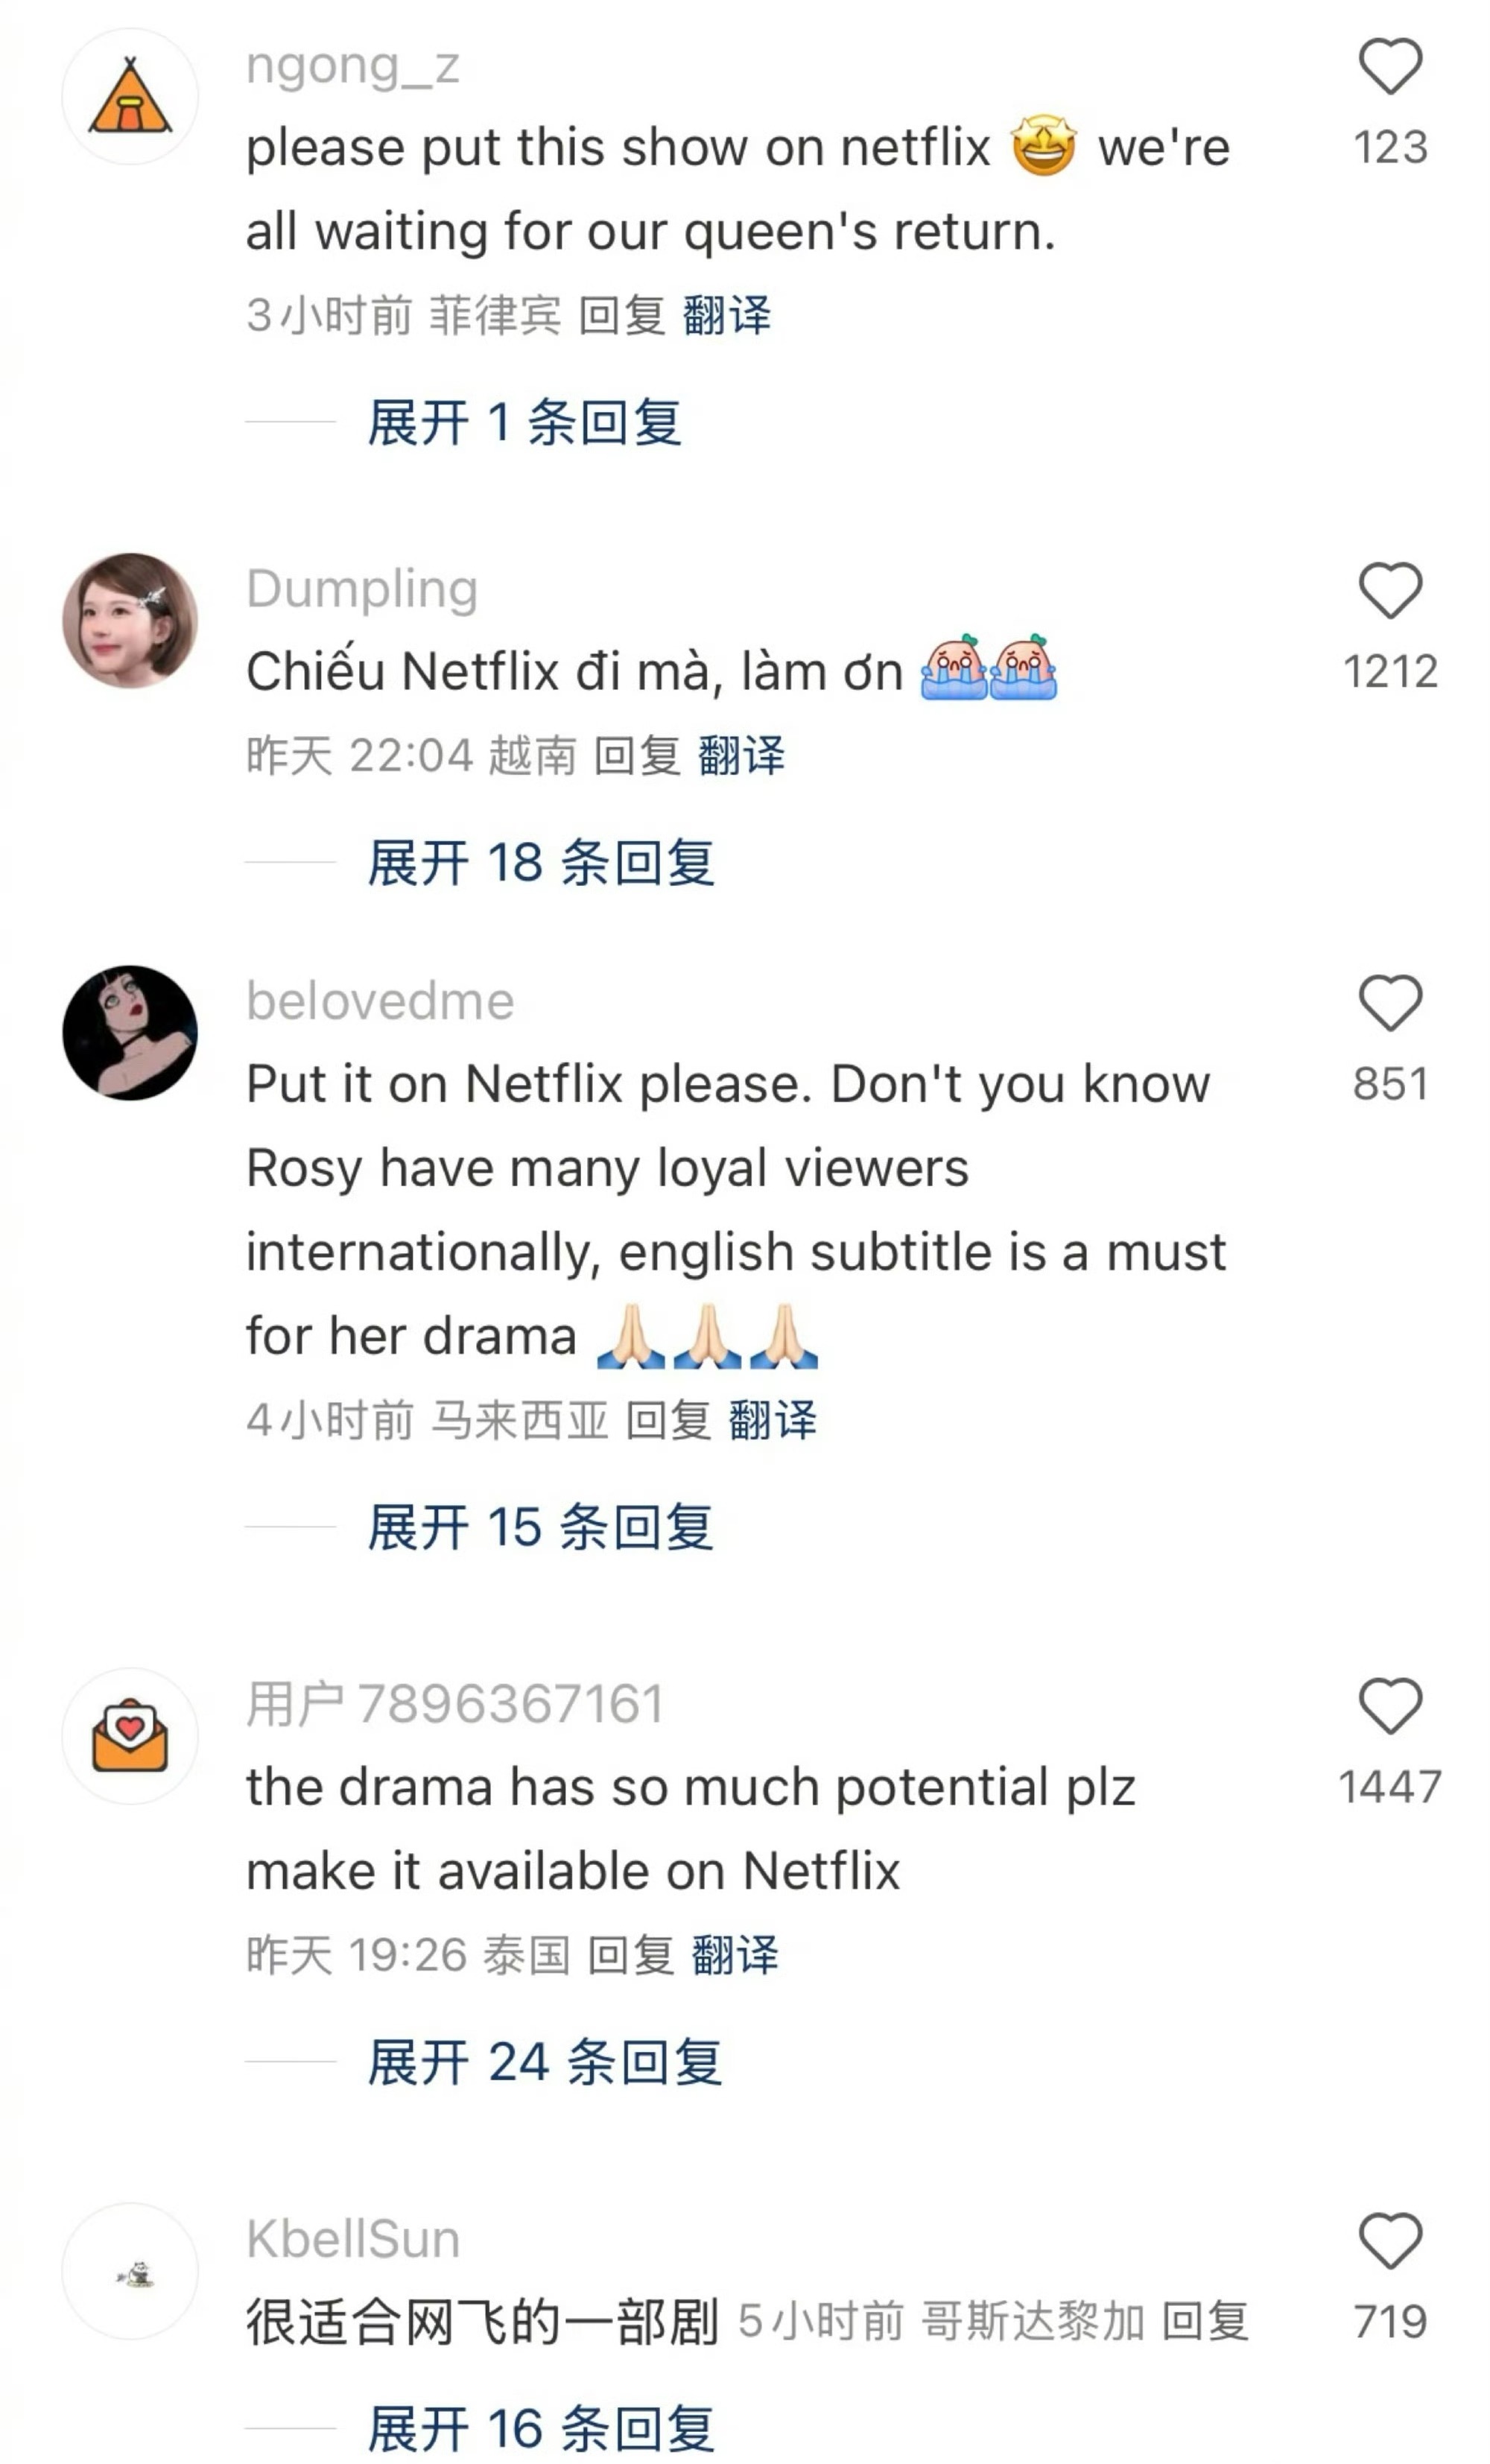The image size is (1490, 2464).
Task: Open Dumpling's profile picture
Action: (x=130, y=620)
